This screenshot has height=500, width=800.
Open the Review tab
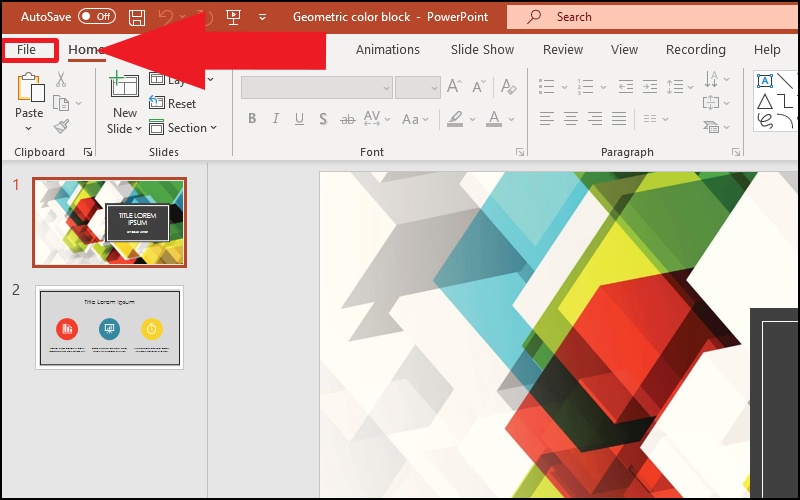(563, 49)
